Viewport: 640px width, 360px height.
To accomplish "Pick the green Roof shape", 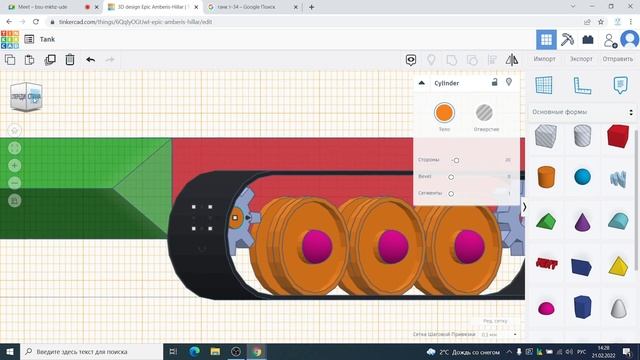I will click(546, 222).
